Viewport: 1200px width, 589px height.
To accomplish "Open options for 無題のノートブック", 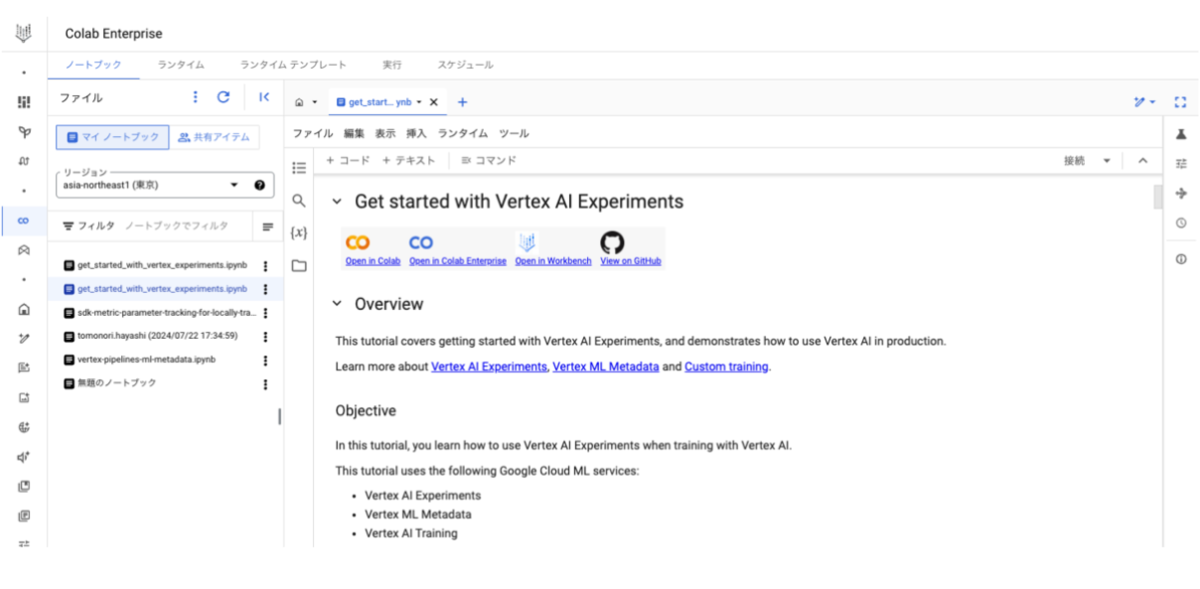I will [x=265, y=384].
